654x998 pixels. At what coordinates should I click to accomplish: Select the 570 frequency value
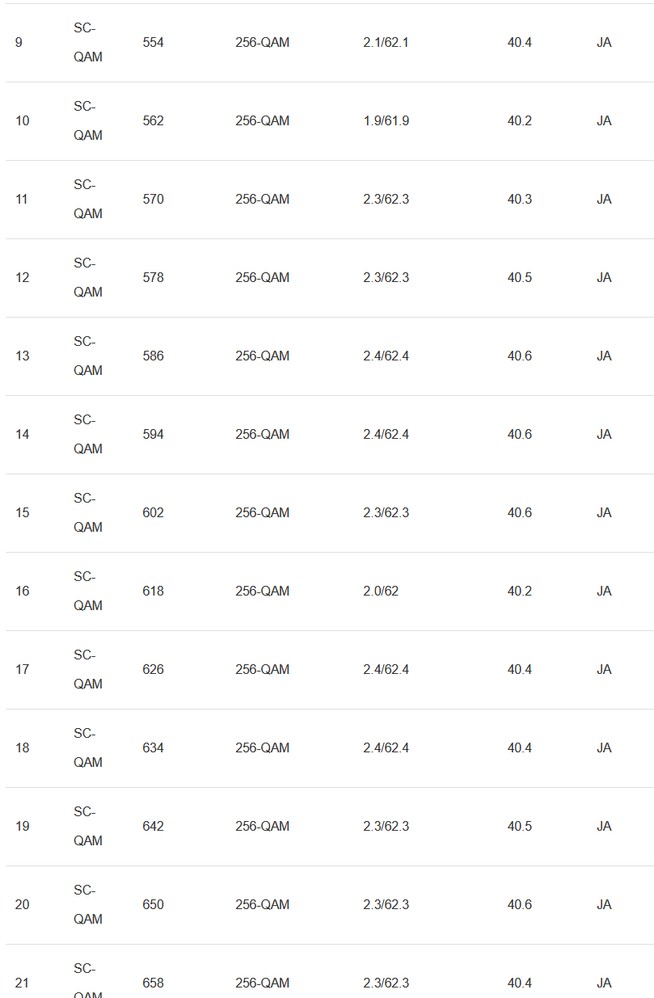(x=153, y=200)
